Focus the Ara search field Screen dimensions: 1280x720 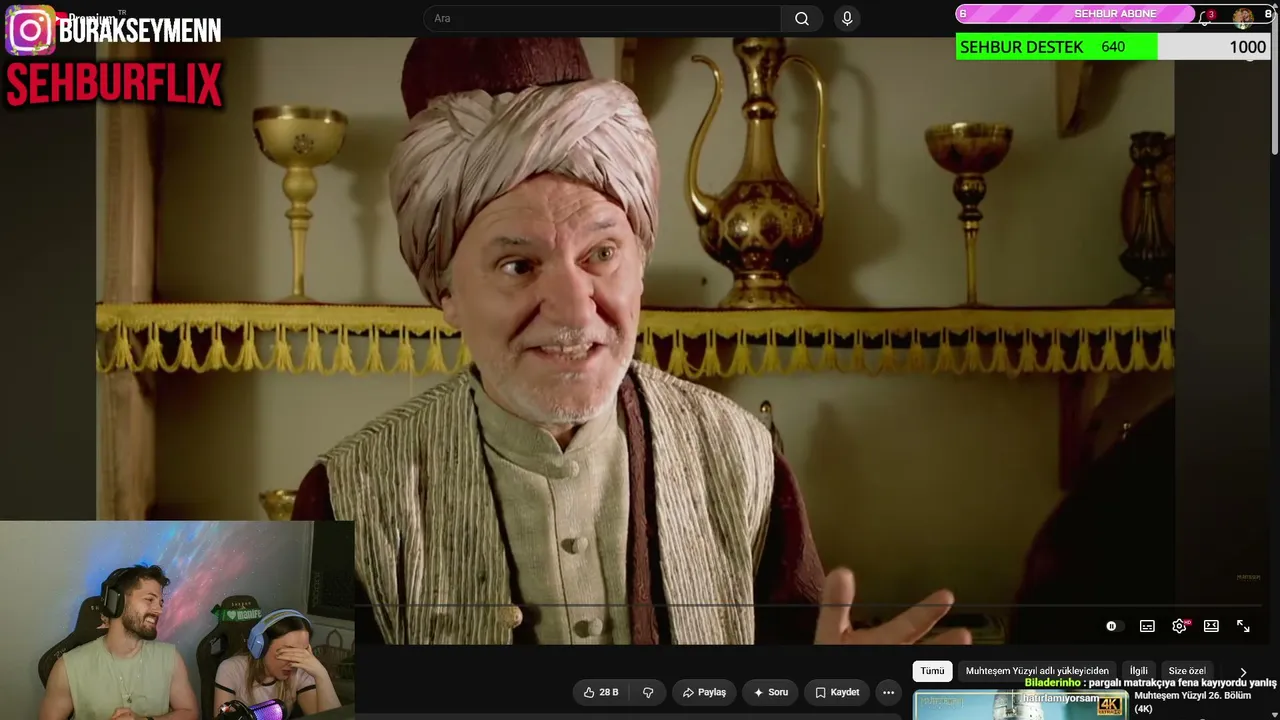602,18
